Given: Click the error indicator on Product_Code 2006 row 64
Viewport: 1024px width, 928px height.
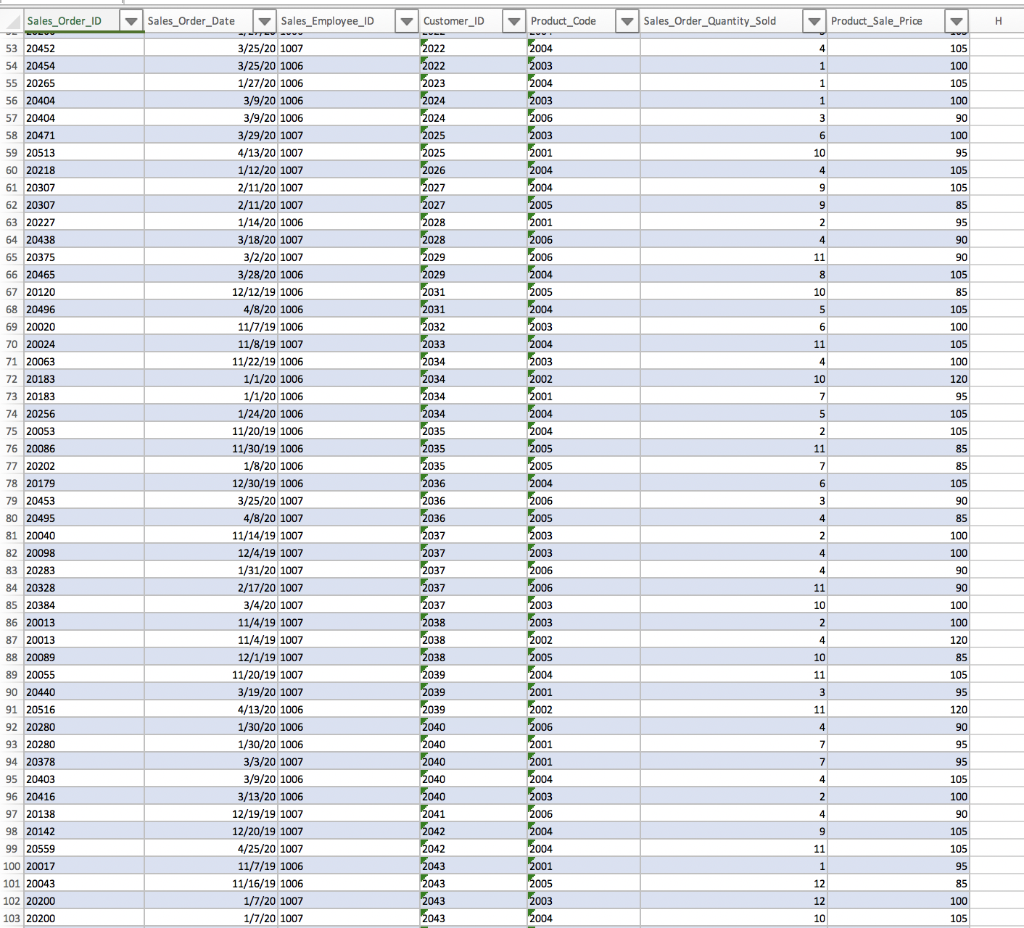Looking at the screenshot, I should pyautogui.click(x=530, y=235).
